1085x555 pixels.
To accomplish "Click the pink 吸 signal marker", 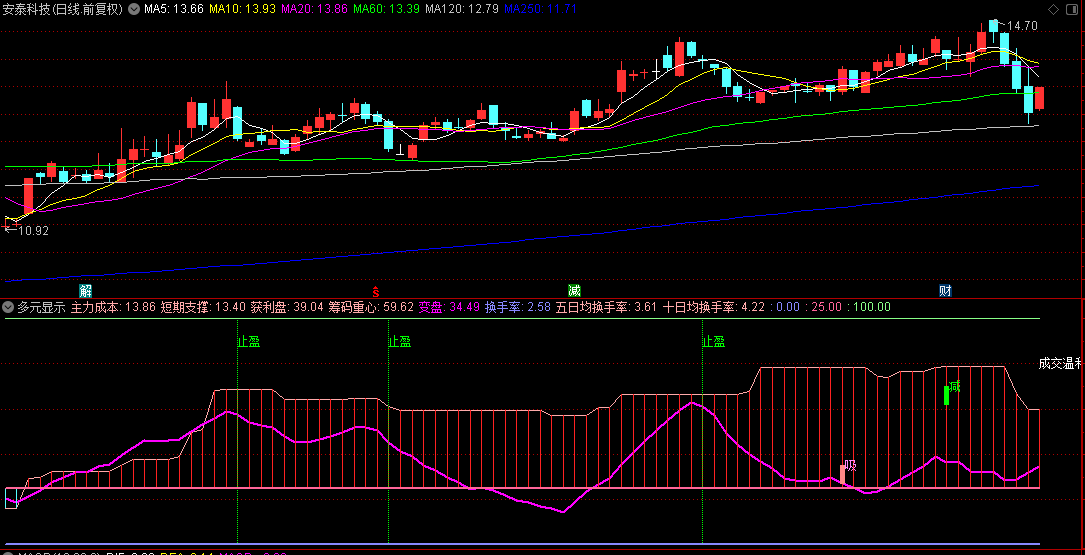I will pyautogui.click(x=849, y=466).
